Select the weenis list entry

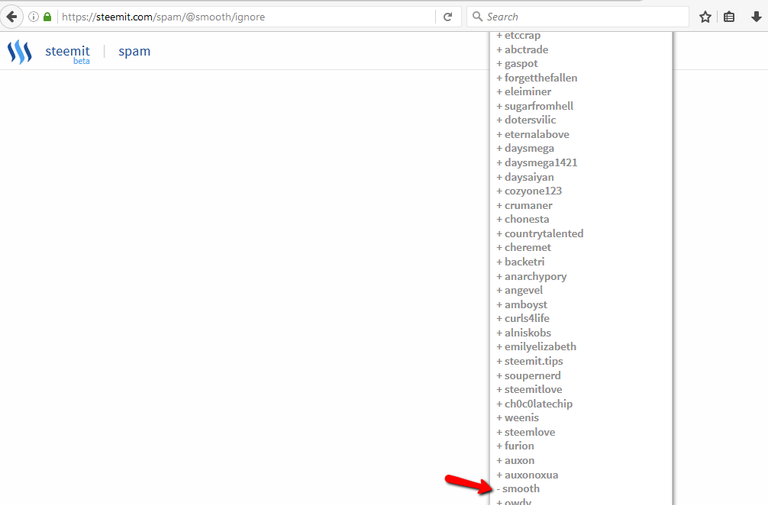pos(518,418)
